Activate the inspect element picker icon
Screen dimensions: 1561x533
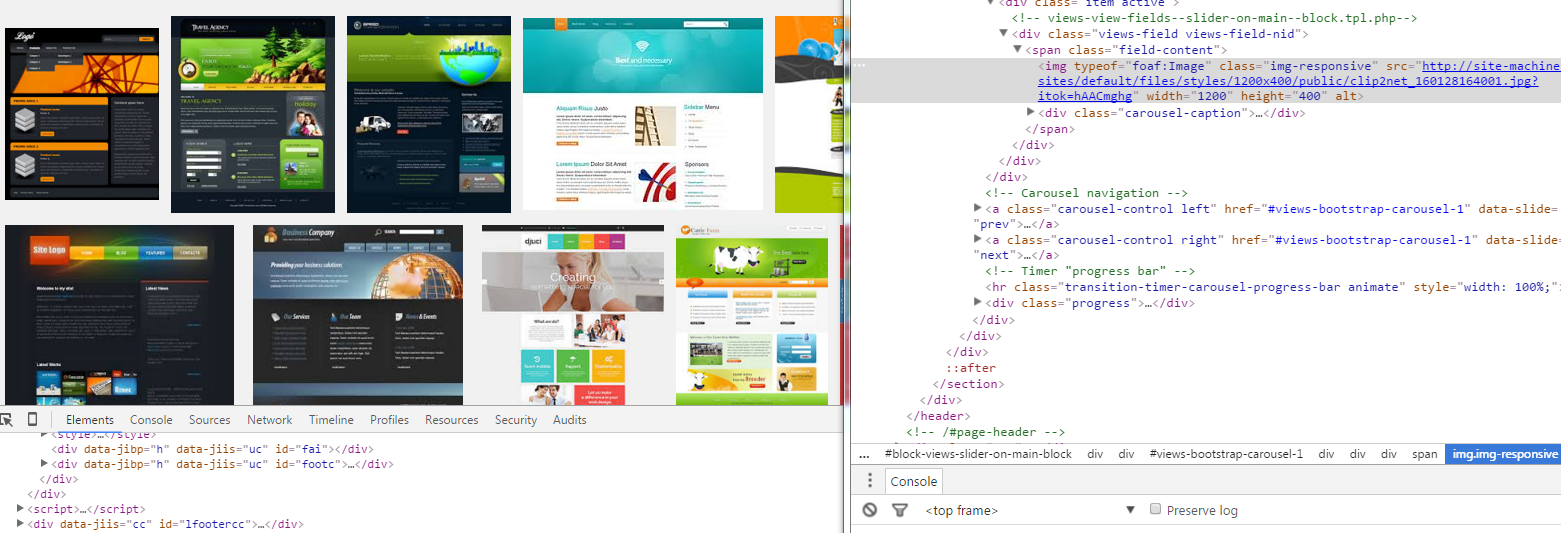point(7,420)
